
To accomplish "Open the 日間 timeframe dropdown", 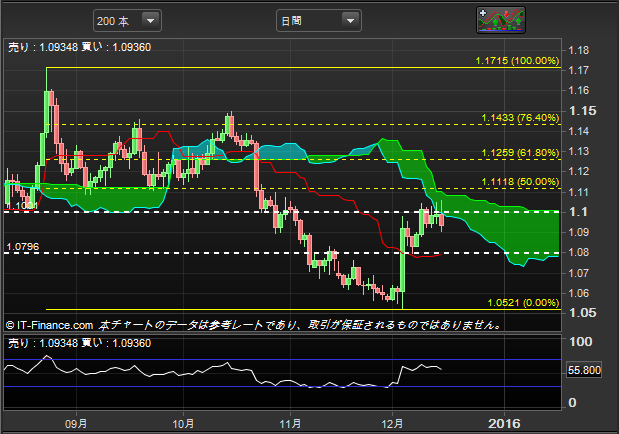I will click(319, 21).
